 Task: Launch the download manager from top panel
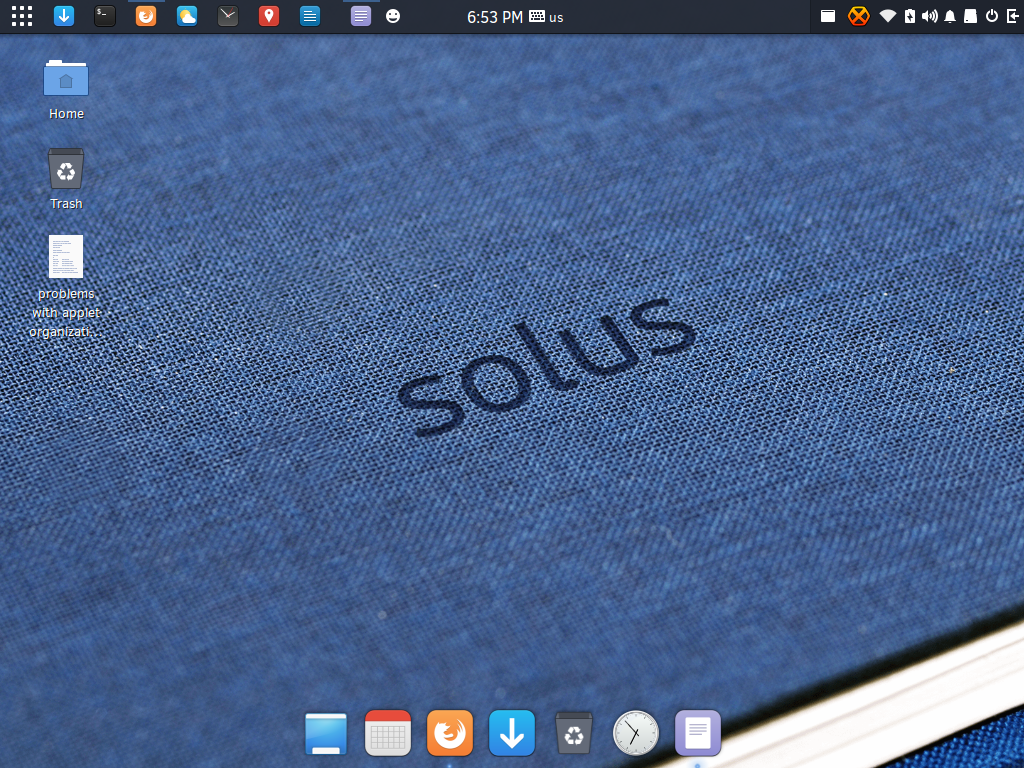coord(63,16)
